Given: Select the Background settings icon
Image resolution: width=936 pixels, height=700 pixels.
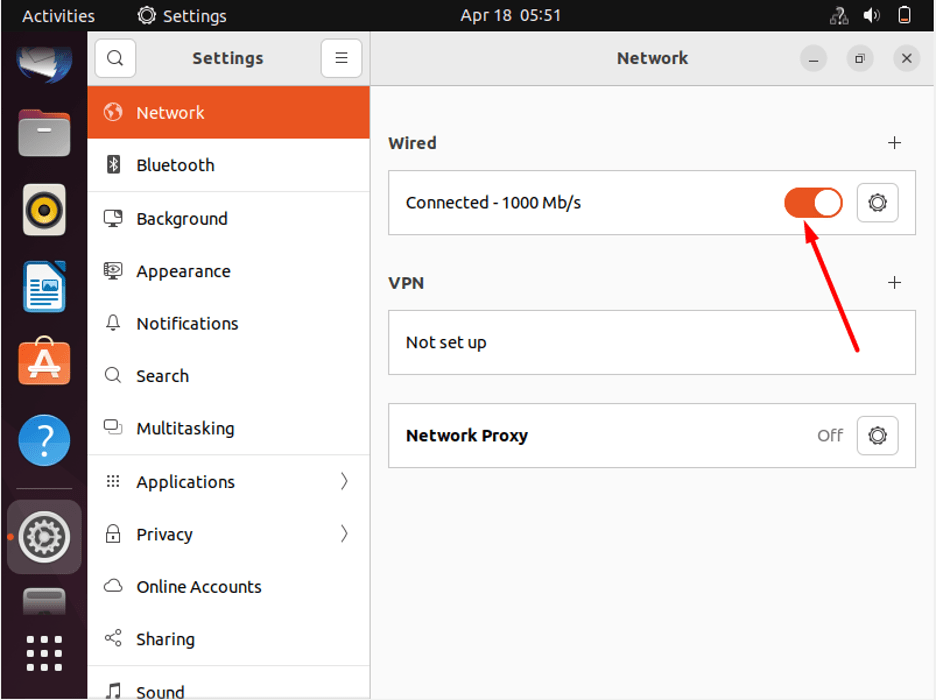Looking at the screenshot, I should pos(113,218).
